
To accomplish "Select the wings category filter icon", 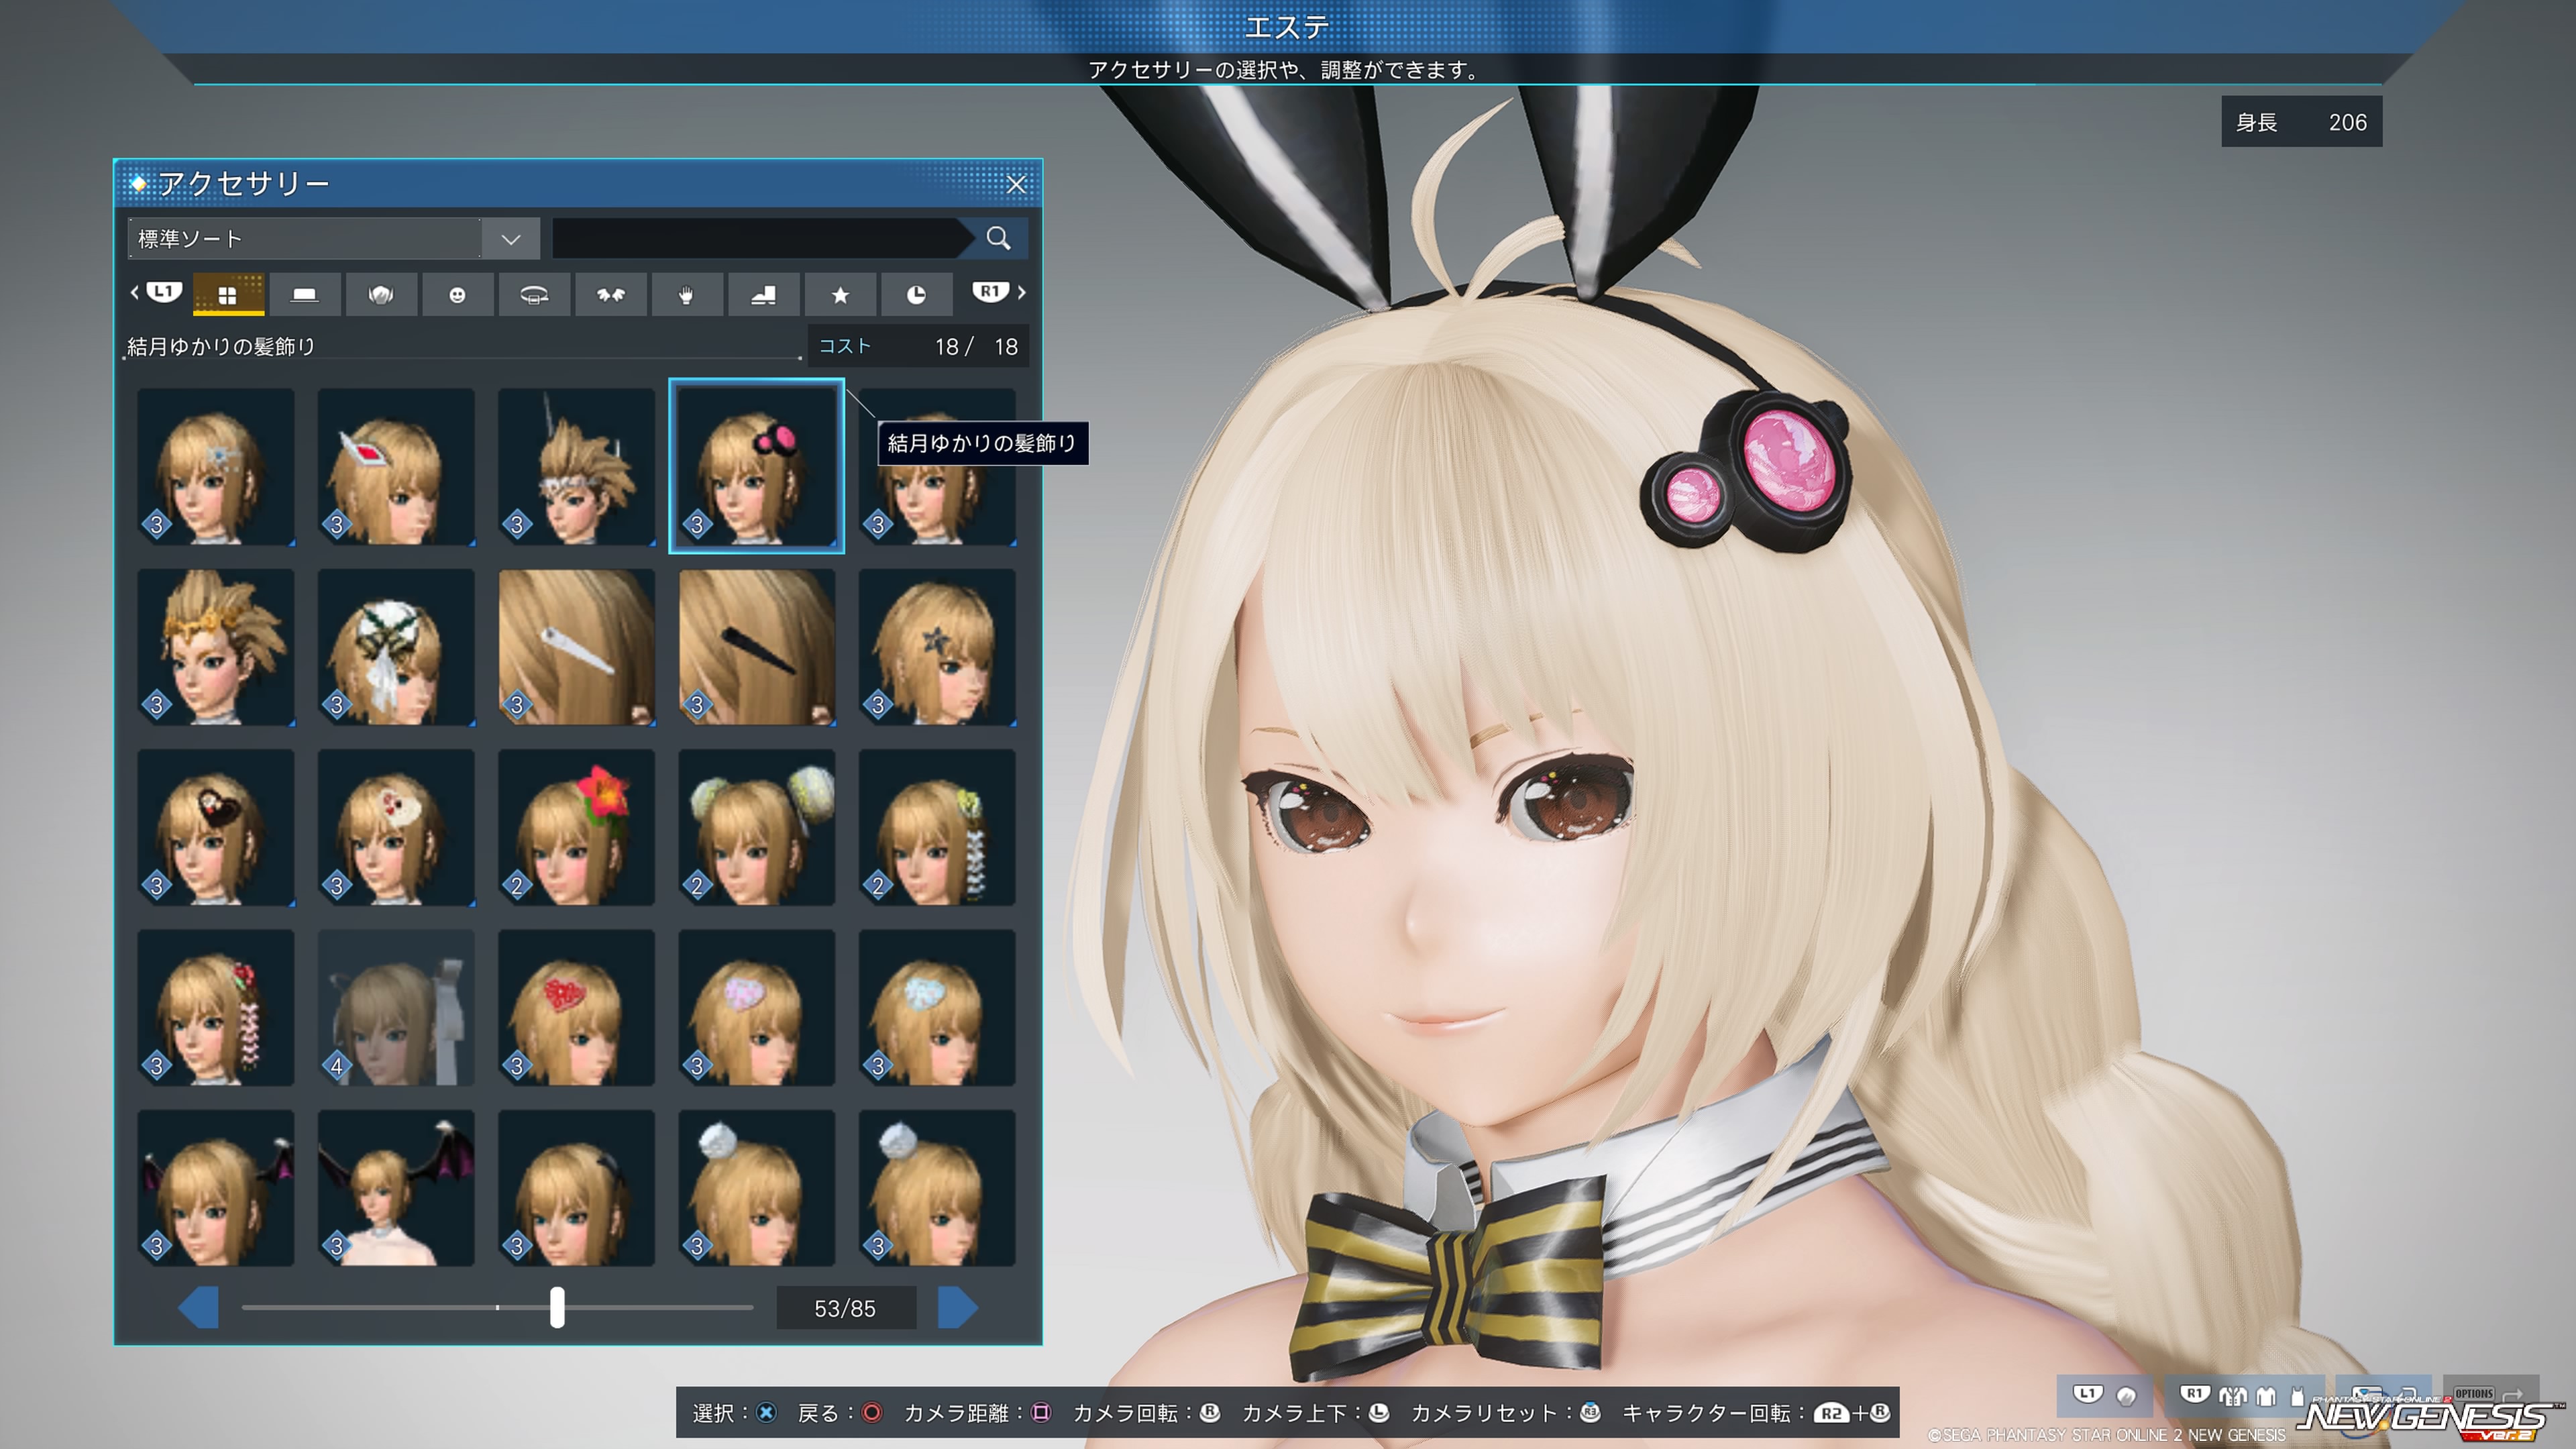I will pos(610,294).
